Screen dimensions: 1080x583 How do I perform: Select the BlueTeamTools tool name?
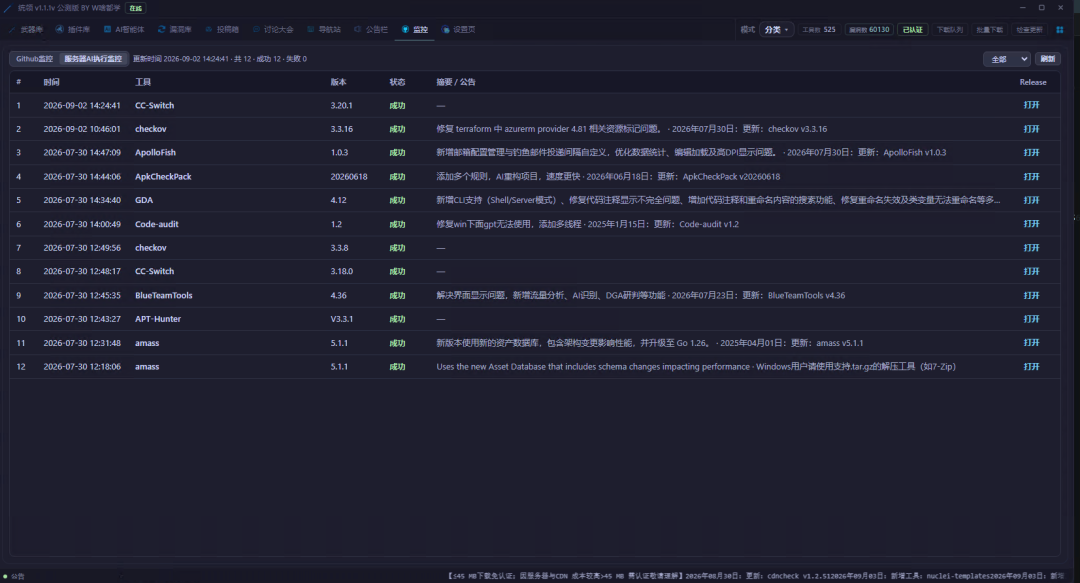point(164,295)
